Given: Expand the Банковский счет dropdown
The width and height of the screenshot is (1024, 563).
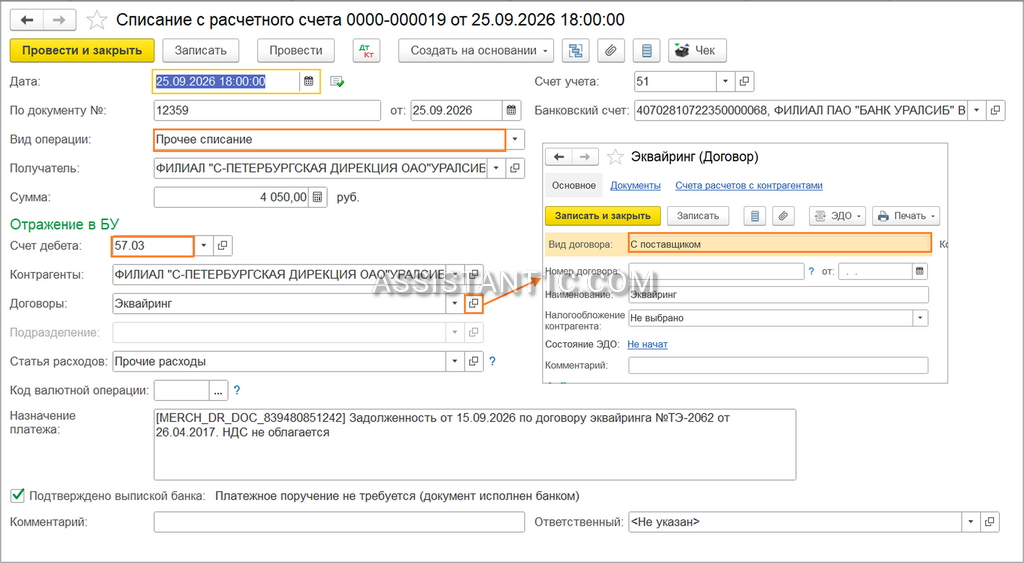Looking at the screenshot, I should [x=977, y=110].
